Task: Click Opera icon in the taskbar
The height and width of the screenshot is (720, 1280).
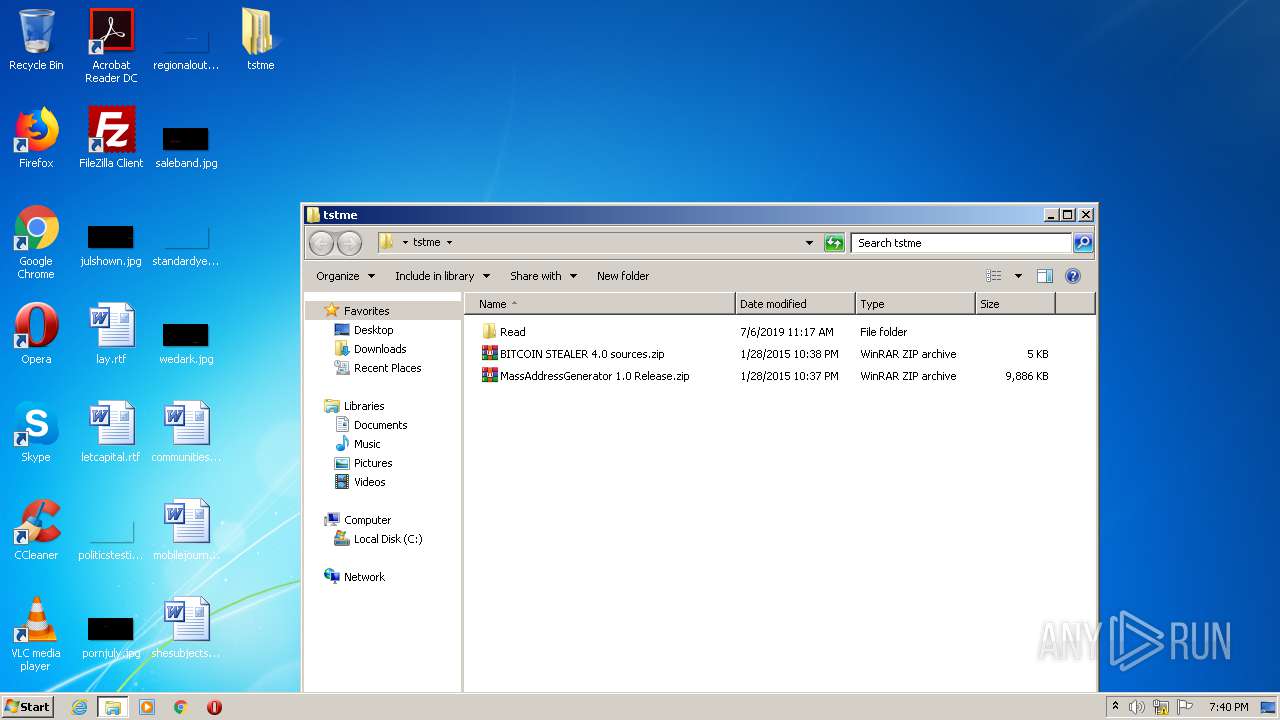Action: (214, 707)
